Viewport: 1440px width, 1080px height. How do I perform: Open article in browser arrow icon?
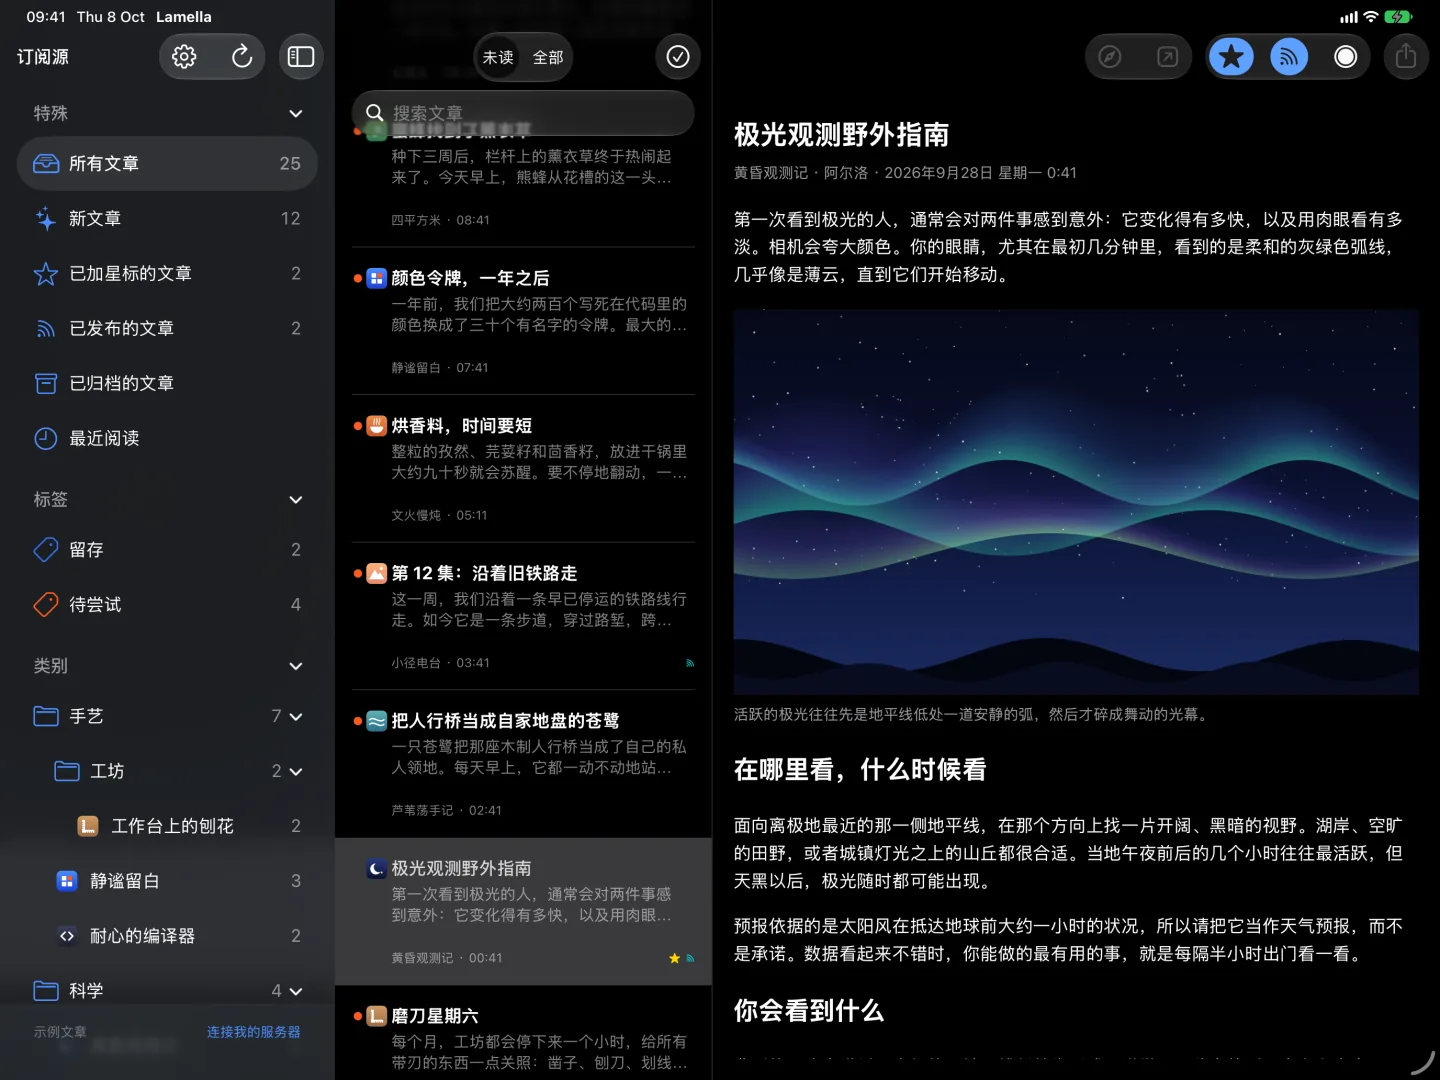coord(1167,57)
